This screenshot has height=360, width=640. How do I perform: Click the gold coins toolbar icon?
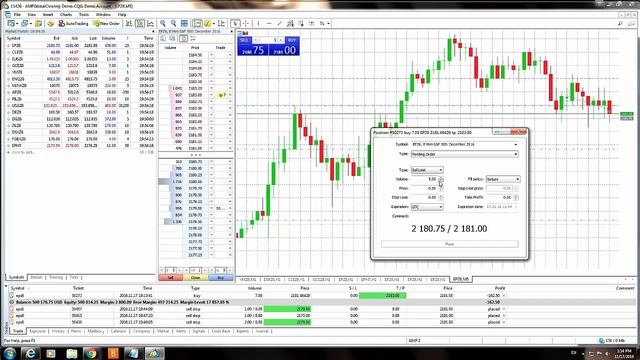tap(50, 24)
